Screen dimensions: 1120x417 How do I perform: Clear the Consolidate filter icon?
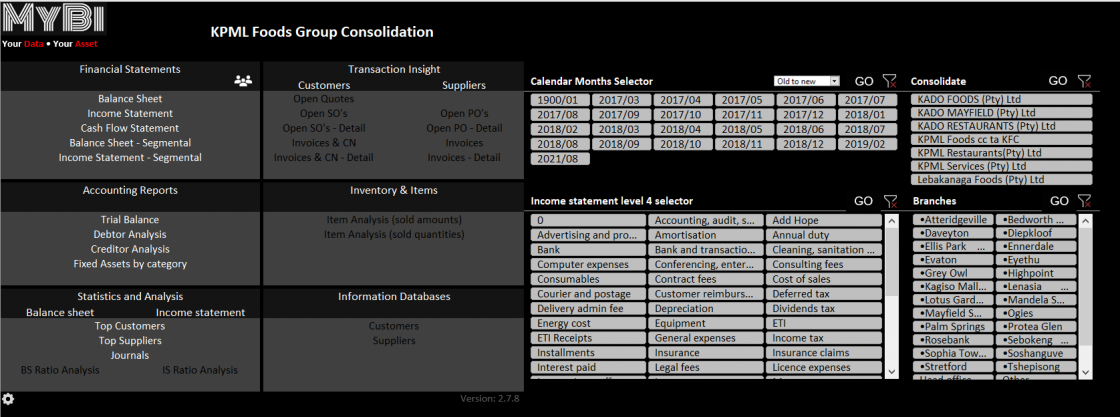tap(1086, 81)
